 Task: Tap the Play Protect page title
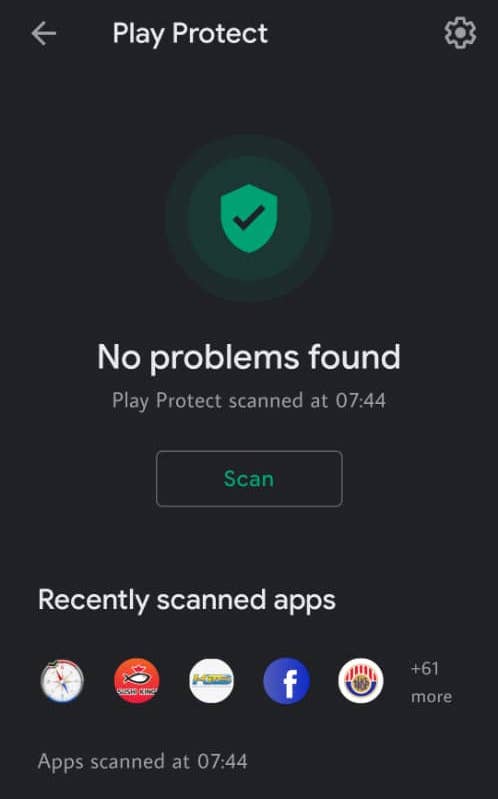pyautogui.click(x=190, y=34)
